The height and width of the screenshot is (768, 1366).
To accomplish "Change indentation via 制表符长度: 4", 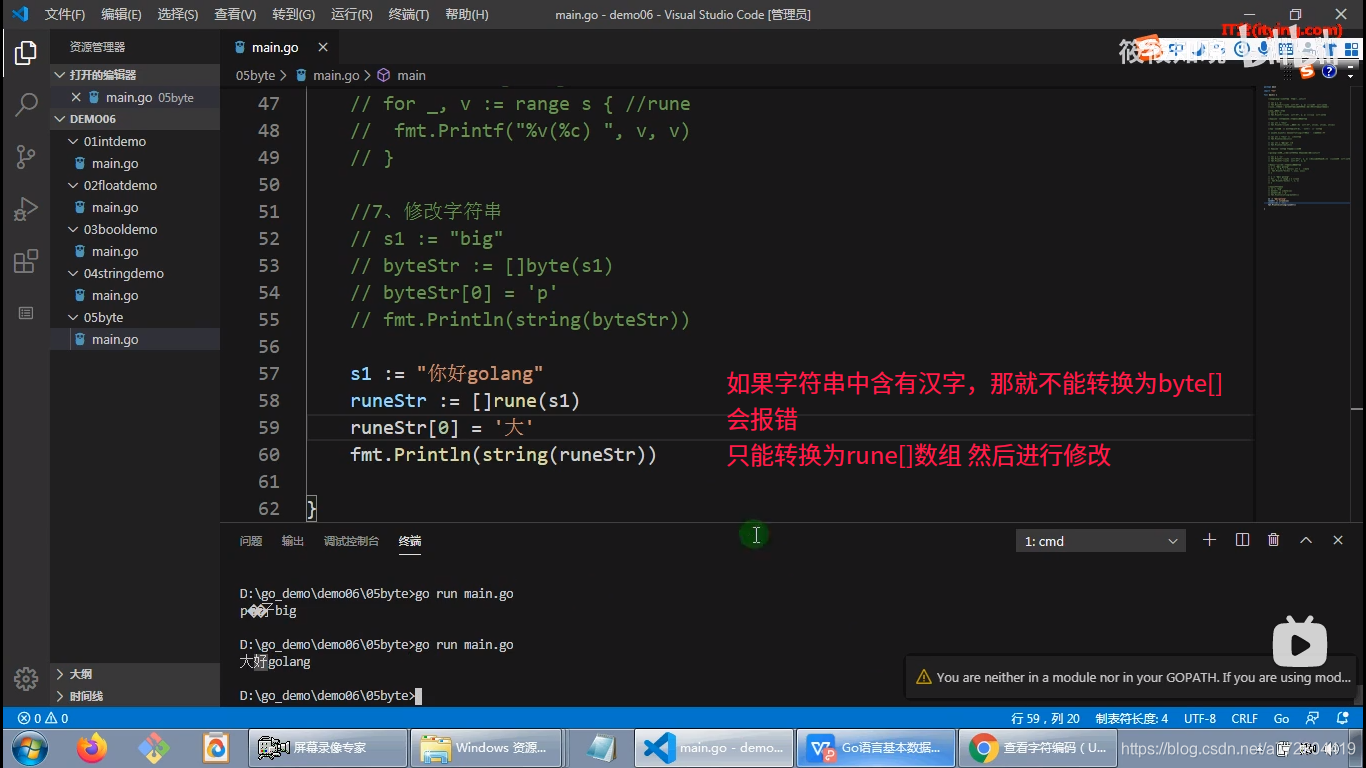I will (1131, 718).
